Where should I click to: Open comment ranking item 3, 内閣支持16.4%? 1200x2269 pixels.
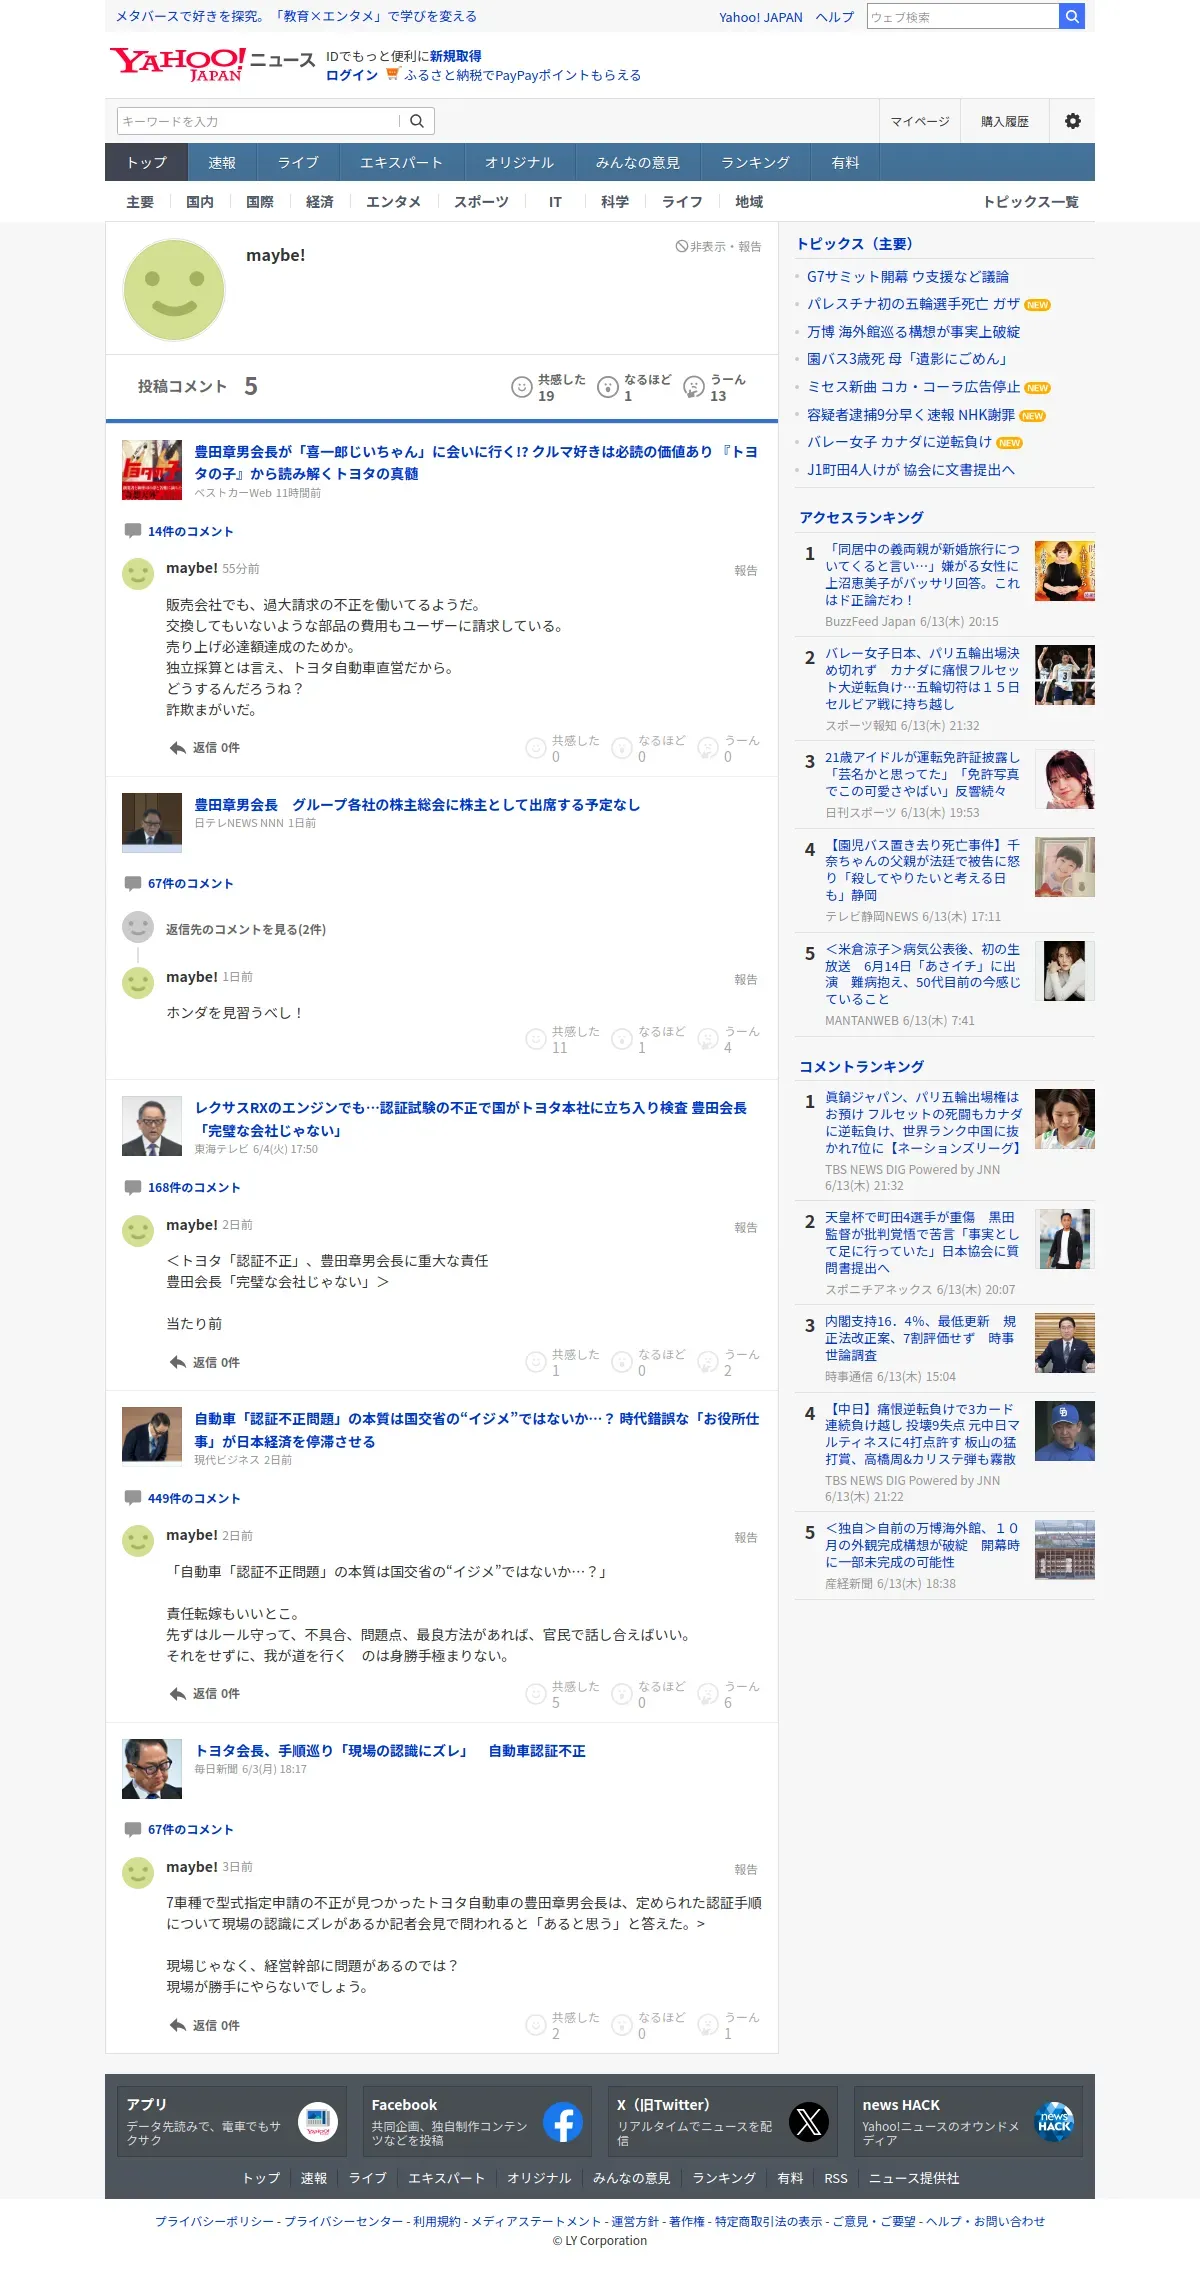pos(920,1338)
